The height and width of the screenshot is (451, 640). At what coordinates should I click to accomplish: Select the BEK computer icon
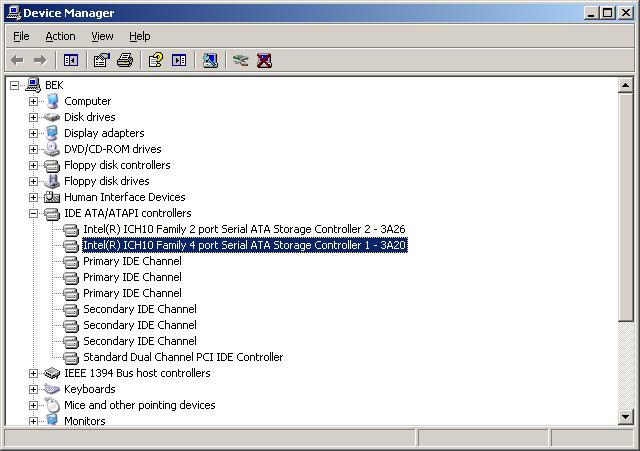click(33, 85)
